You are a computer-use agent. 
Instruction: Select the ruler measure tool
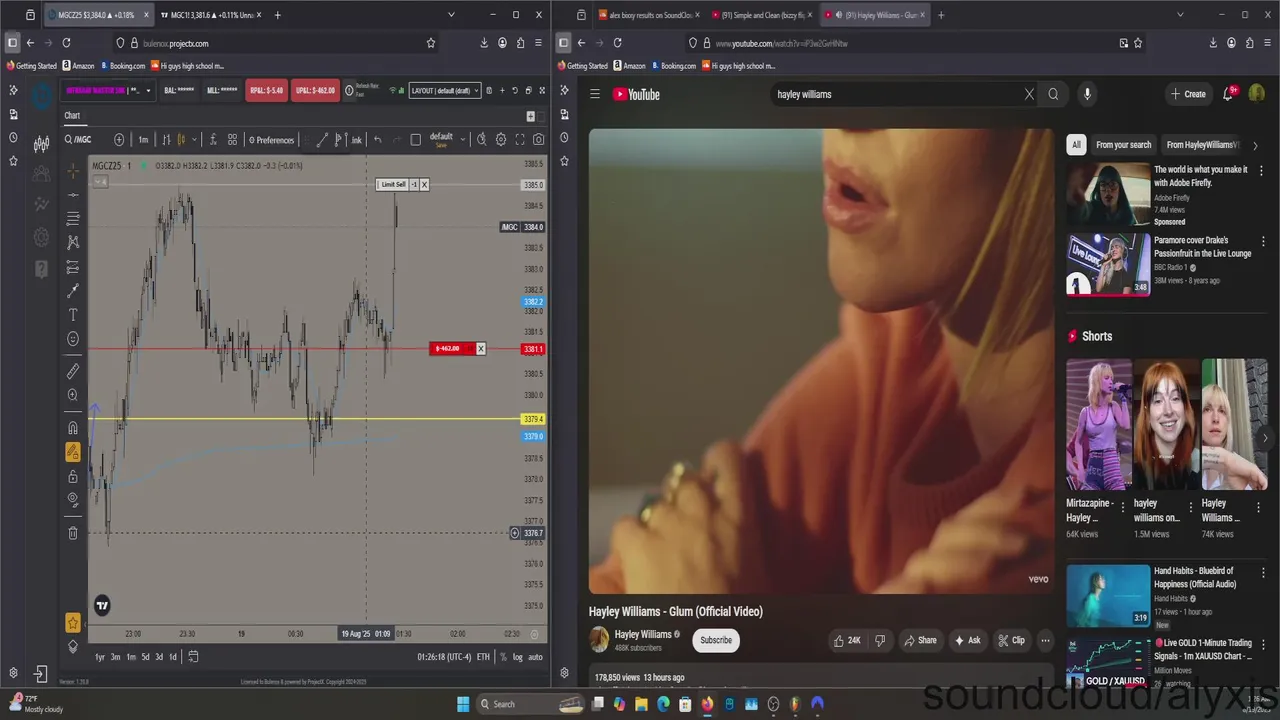pos(73,371)
